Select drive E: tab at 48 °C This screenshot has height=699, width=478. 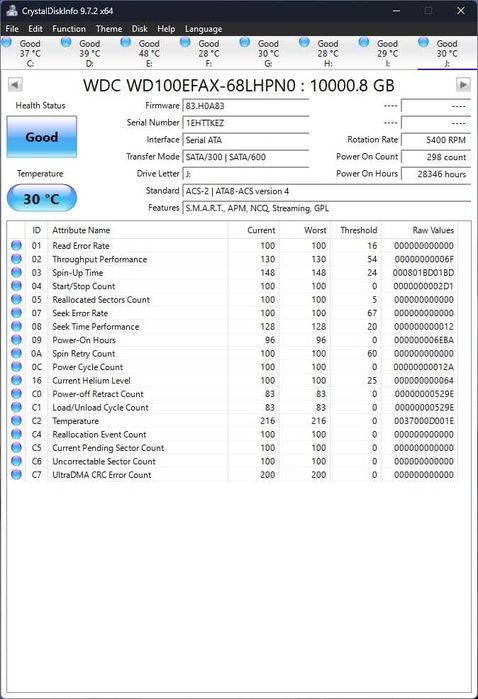[149, 53]
